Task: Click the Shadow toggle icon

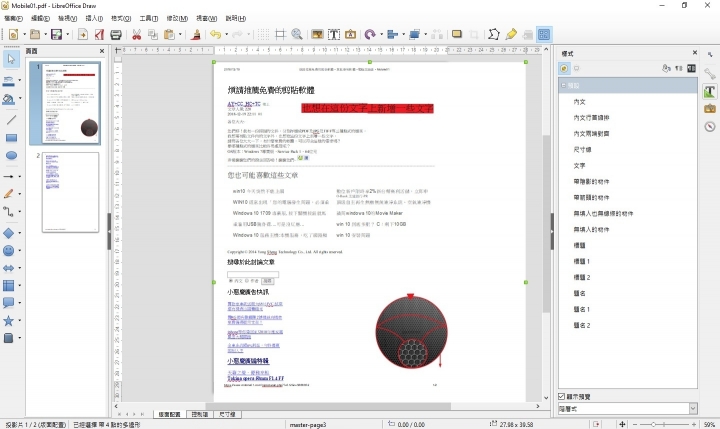Action: (x=456, y=34)
